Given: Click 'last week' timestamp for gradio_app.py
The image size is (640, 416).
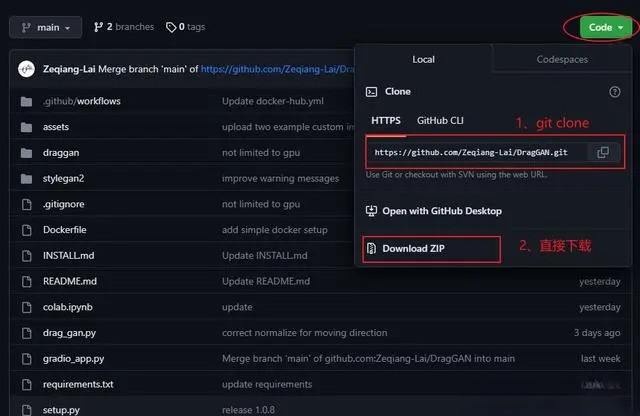Looking at the screenshot, I should pyautogui.click(x=600, y=358).
